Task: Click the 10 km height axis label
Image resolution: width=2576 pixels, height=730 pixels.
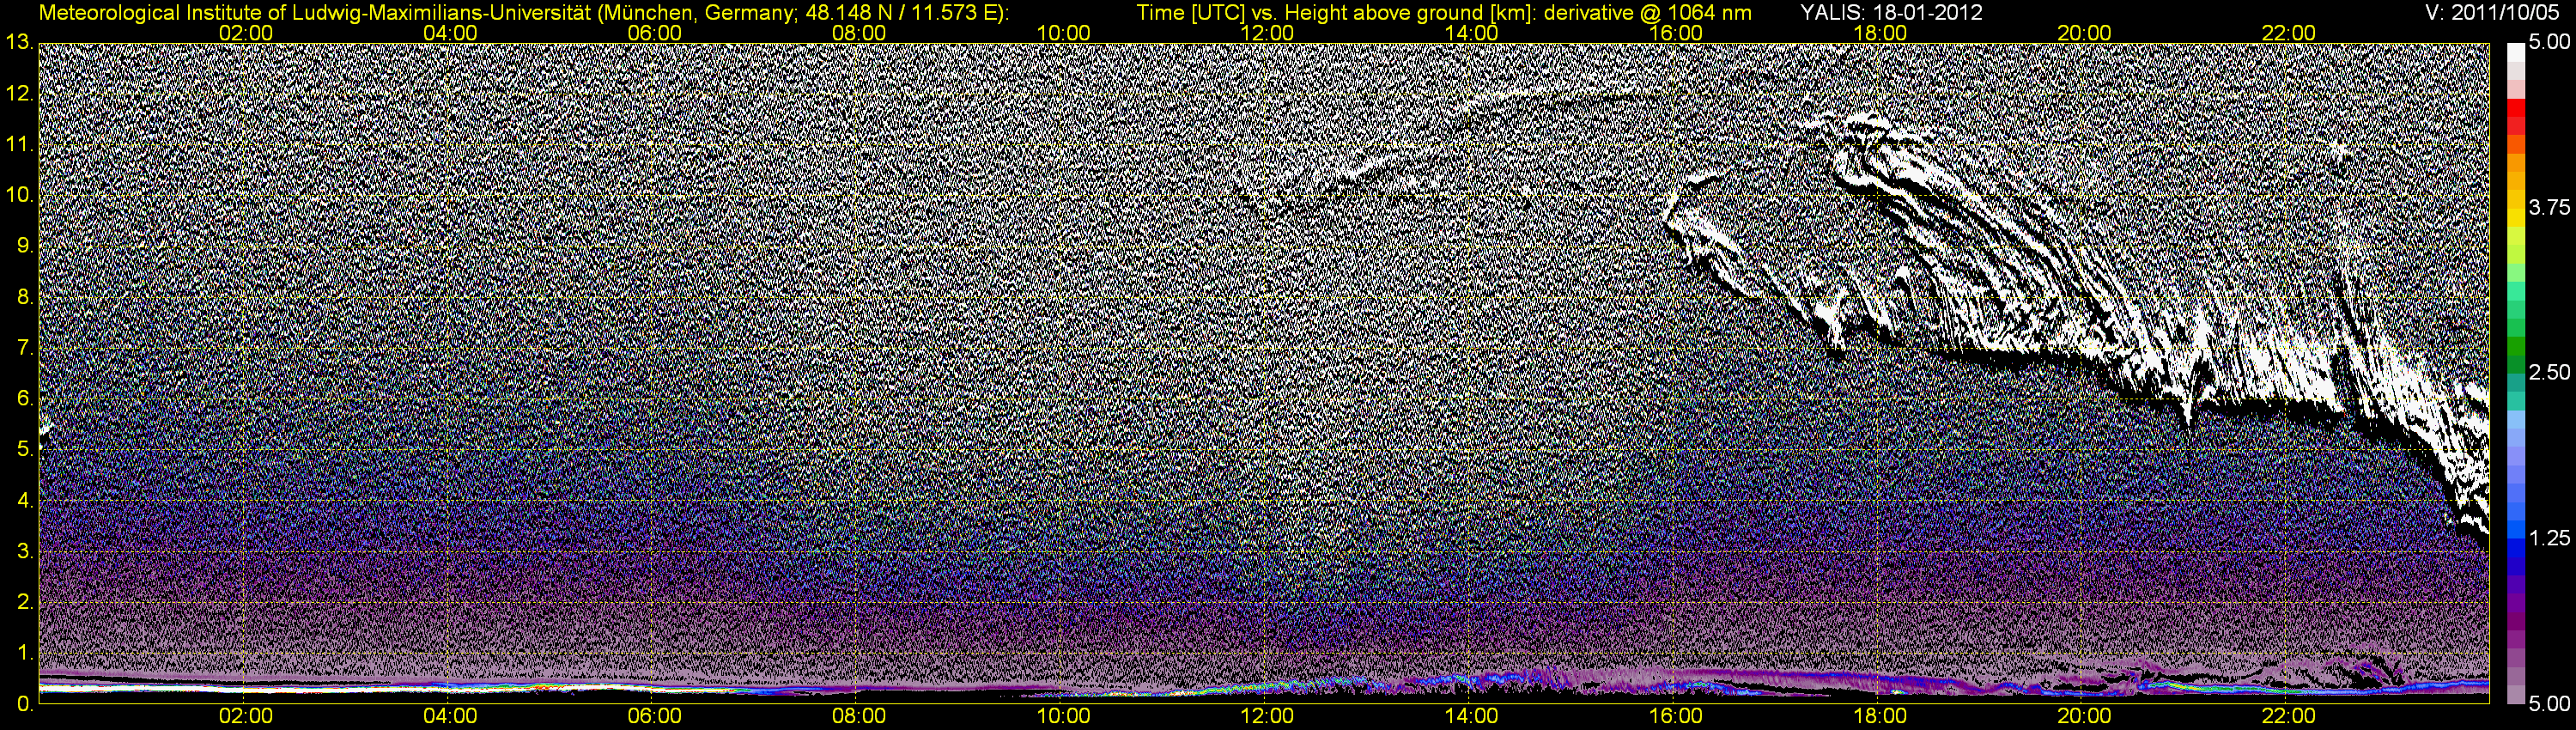Action: point(19,196)
